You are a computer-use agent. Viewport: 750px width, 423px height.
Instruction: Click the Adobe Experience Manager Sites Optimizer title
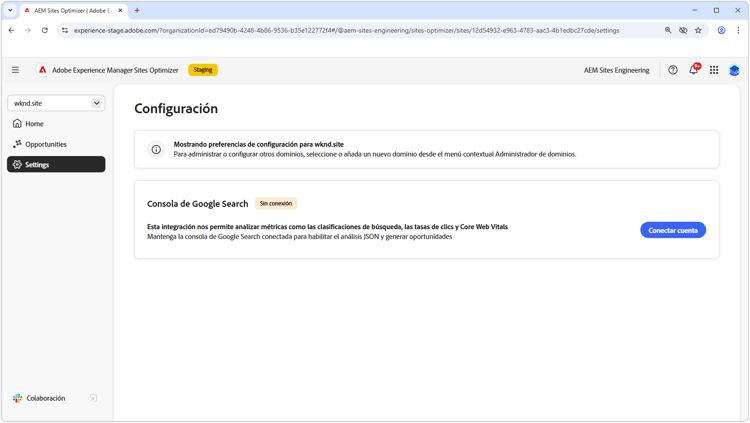[x=115, y=70]
